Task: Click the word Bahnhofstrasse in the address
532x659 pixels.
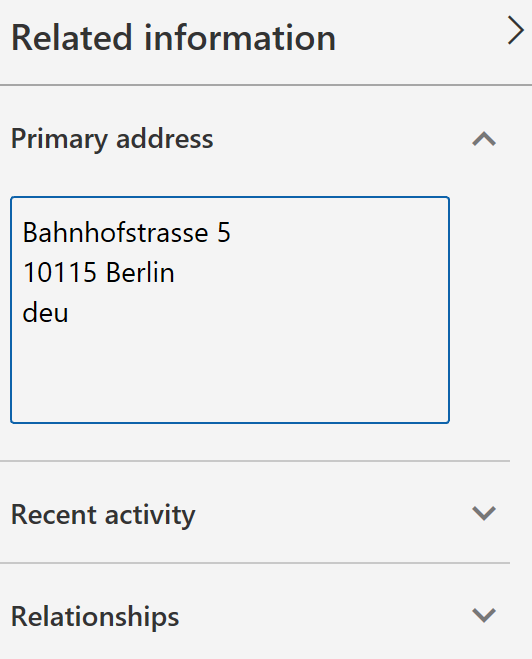Action: 116,232
